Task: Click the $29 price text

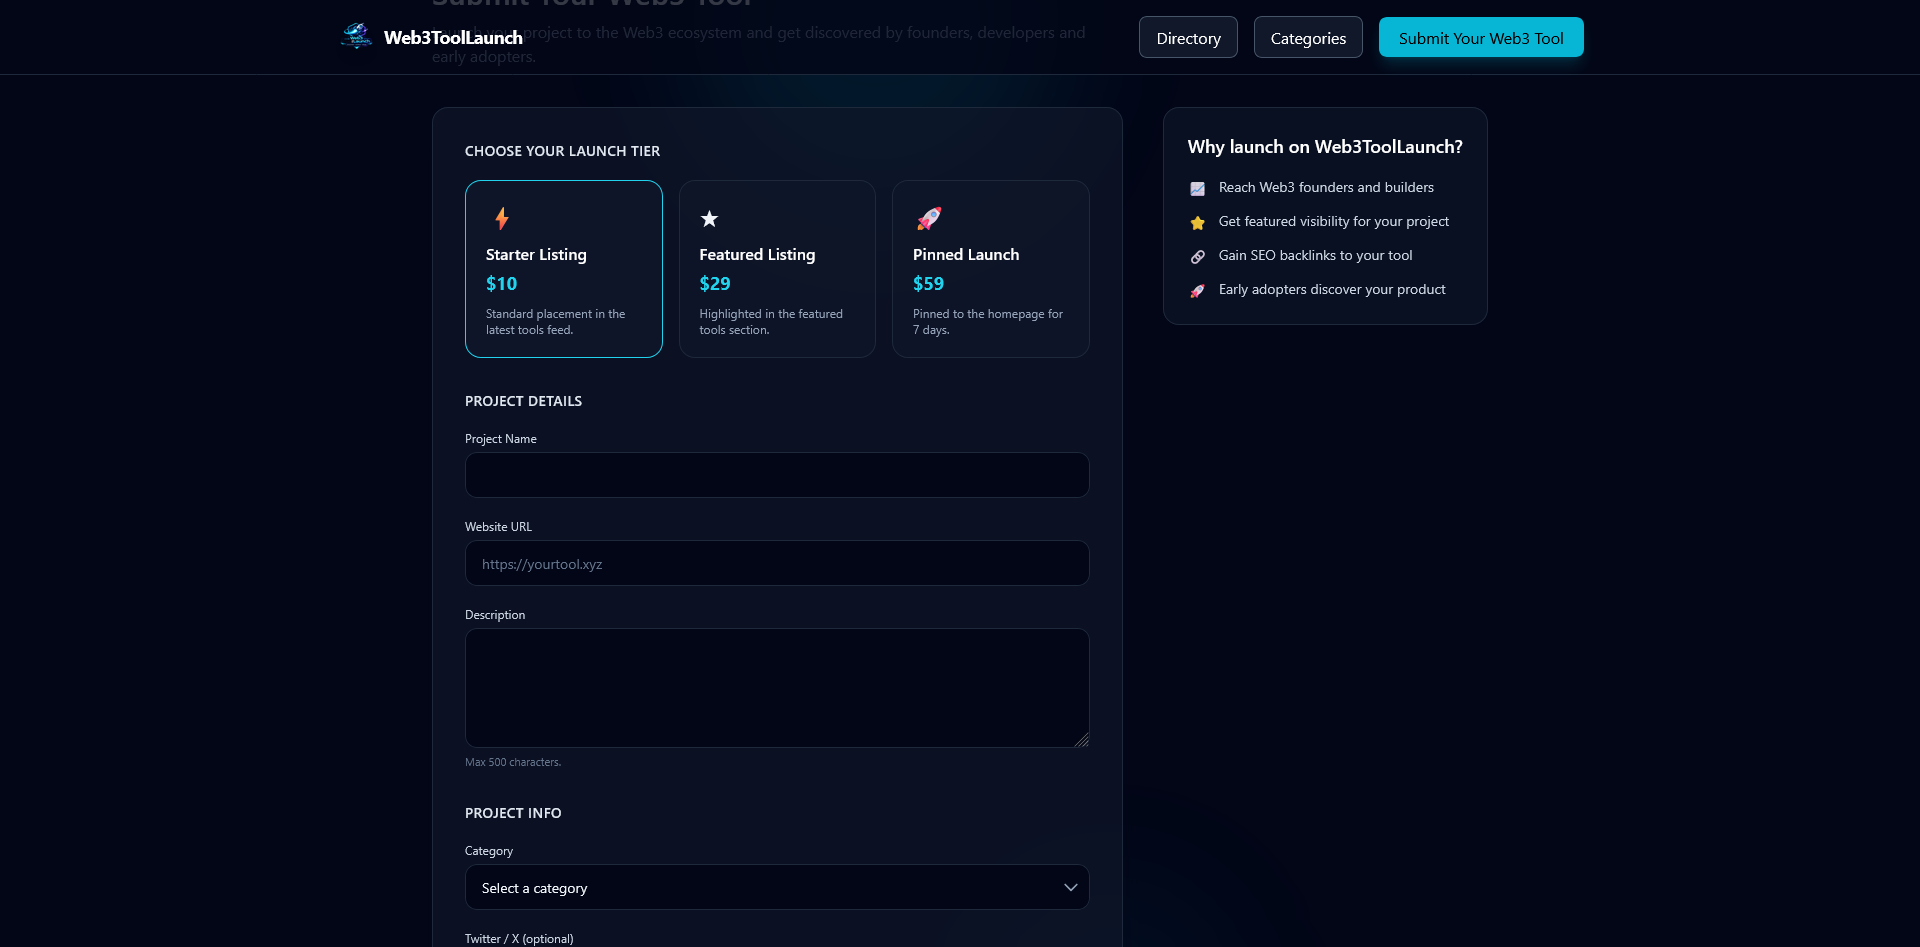Action: click(715, 284)
